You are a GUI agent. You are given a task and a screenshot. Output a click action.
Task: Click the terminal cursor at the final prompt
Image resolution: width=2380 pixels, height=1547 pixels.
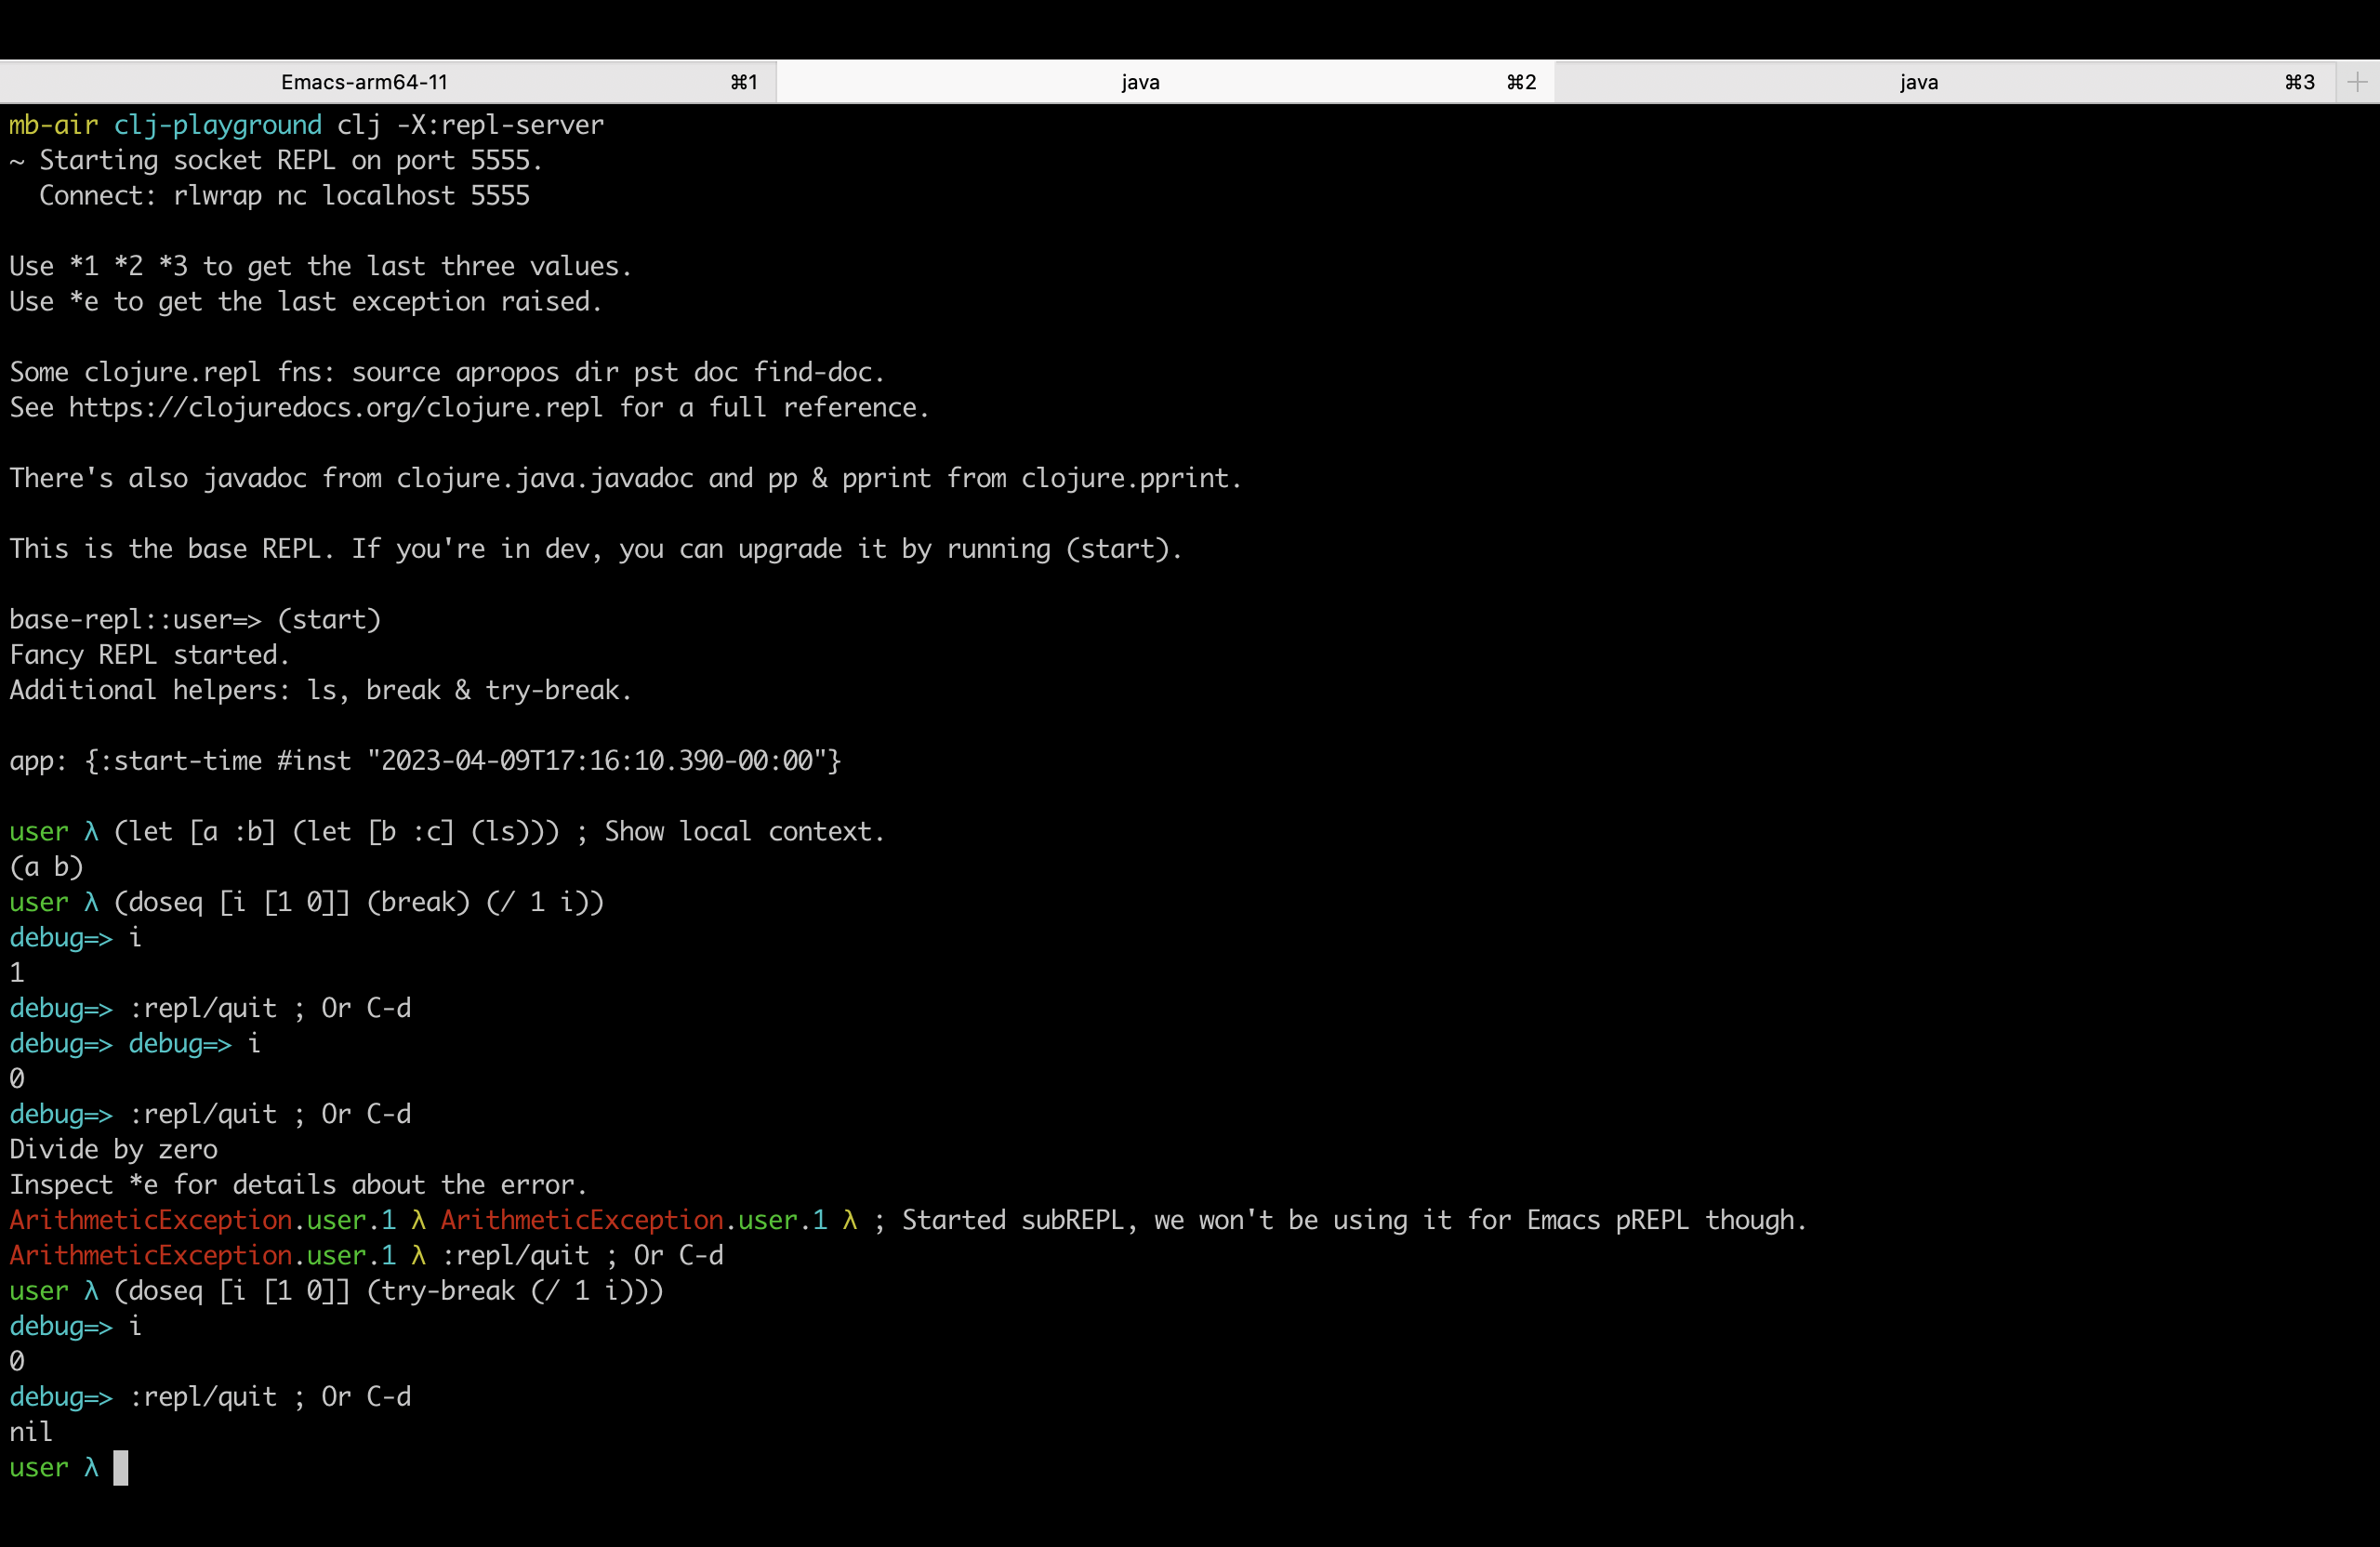(121, 1467)
